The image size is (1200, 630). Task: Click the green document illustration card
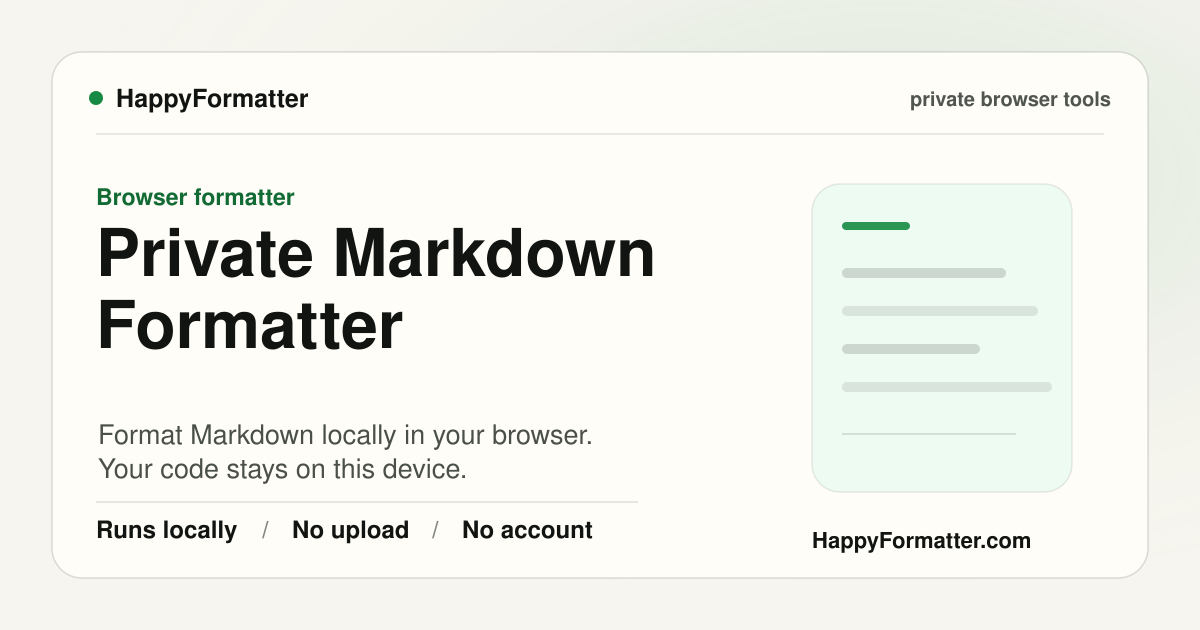[x=942, y=338]
